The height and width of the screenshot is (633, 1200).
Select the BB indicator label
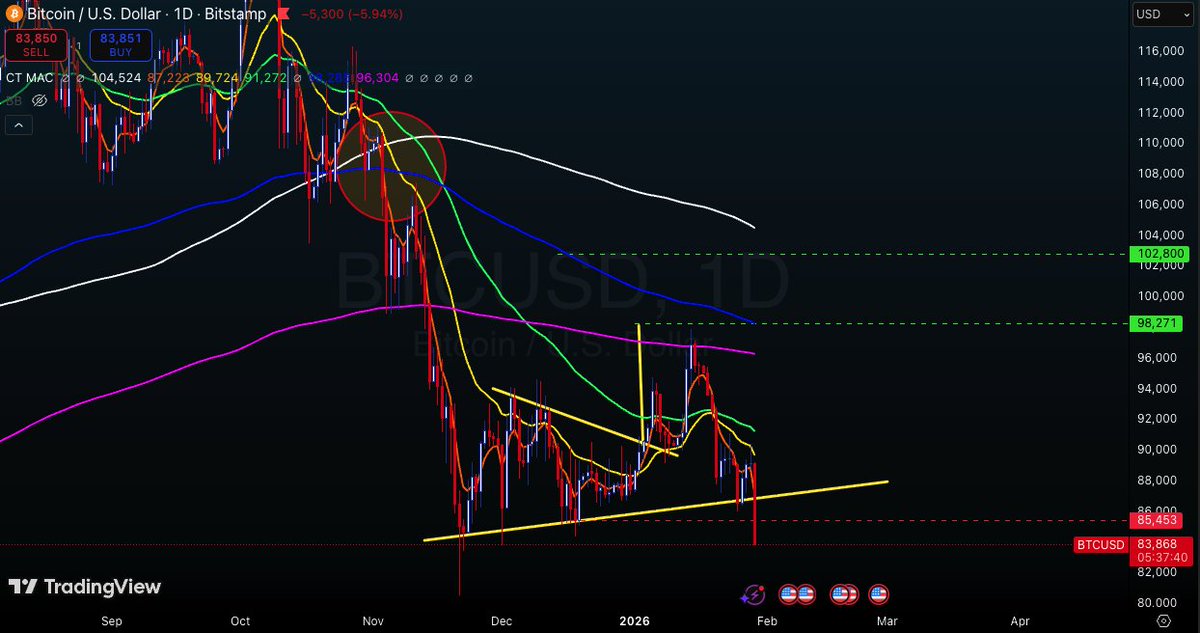pos(14,100)
